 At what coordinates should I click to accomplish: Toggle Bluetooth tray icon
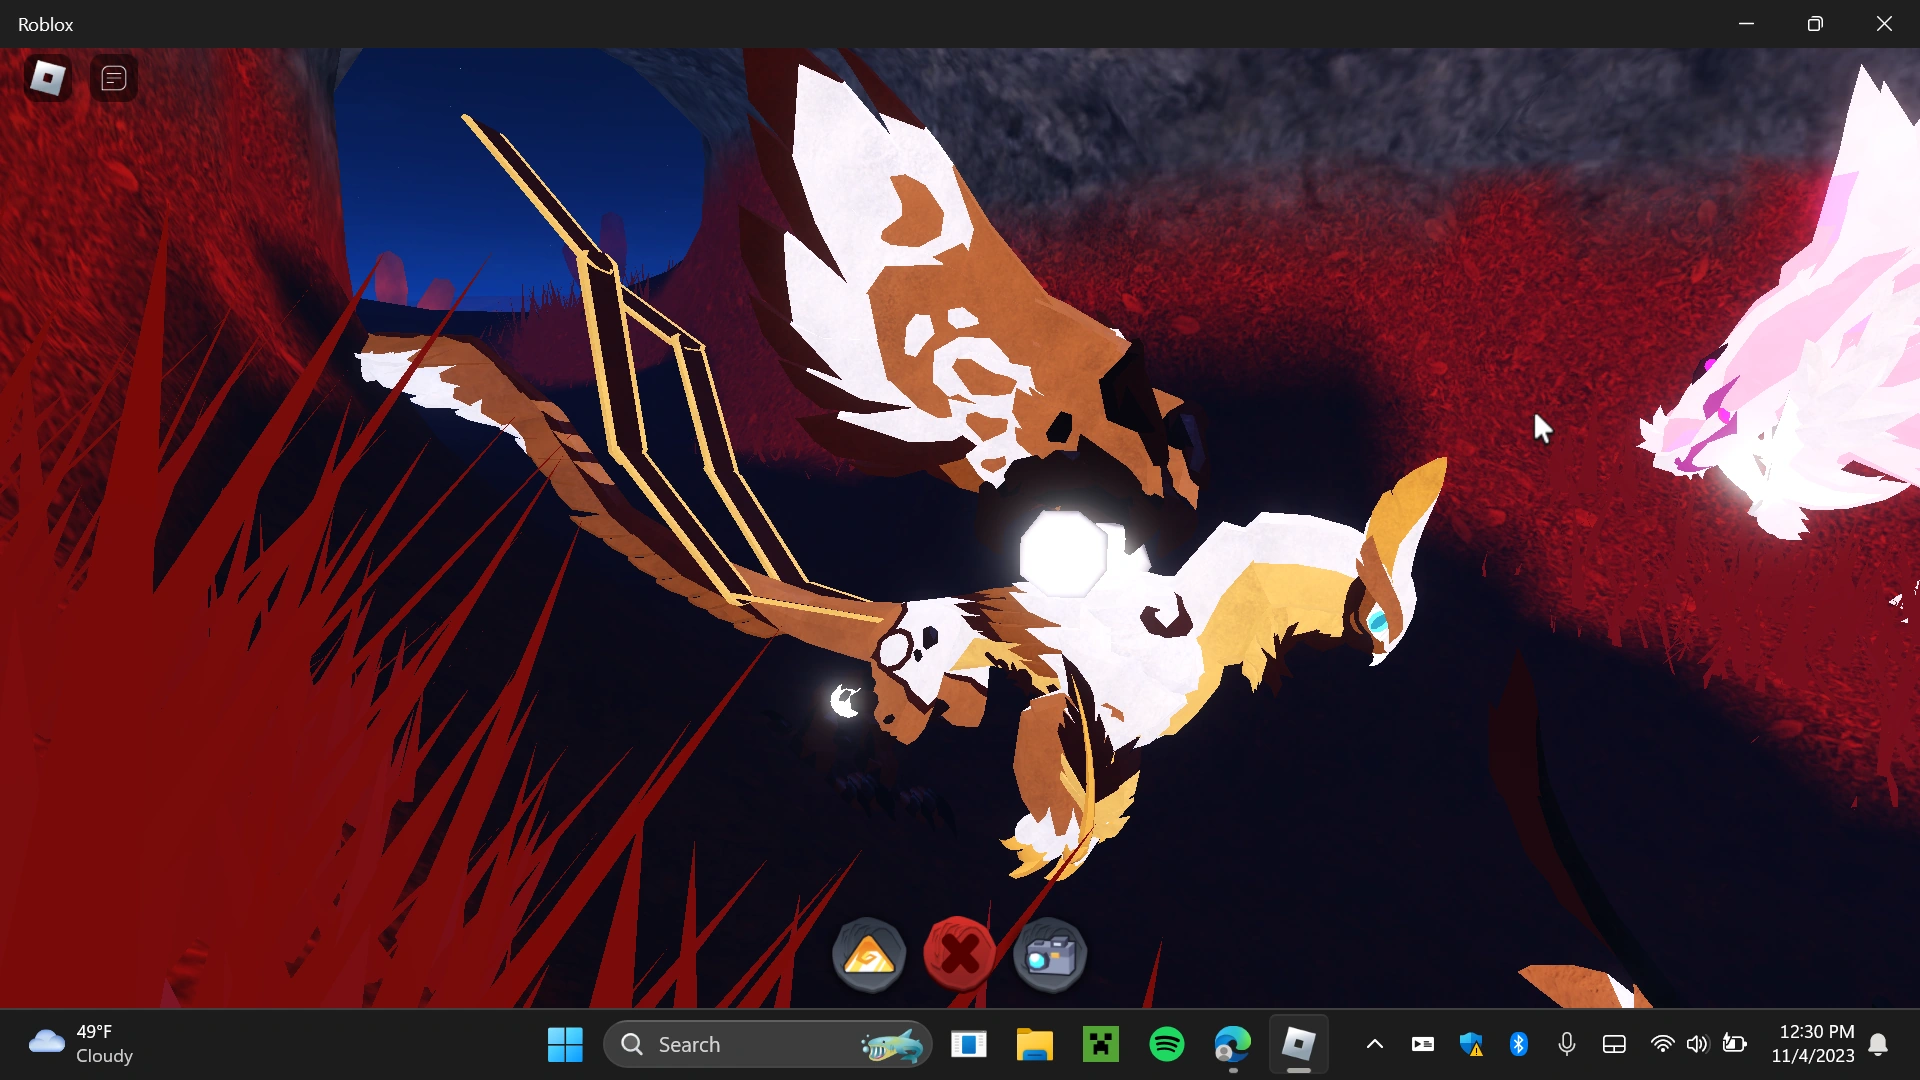1519,1044
